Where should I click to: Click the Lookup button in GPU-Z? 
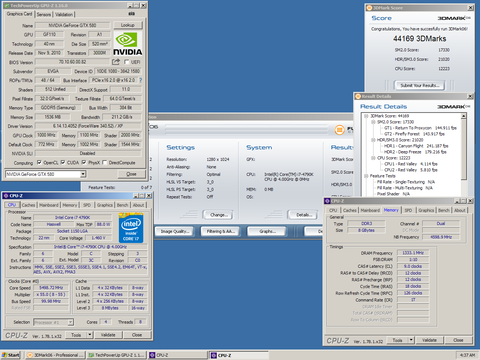tap(128, 25)
